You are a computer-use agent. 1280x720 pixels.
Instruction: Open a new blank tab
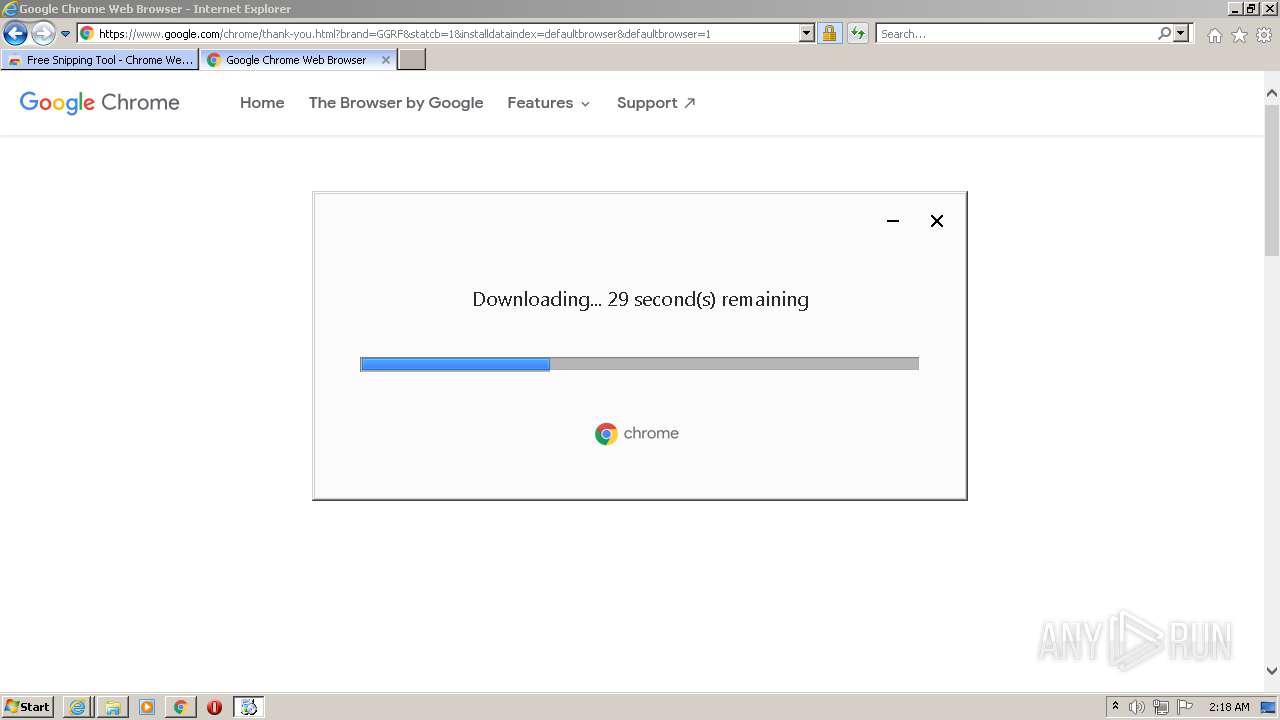[412, 60]
